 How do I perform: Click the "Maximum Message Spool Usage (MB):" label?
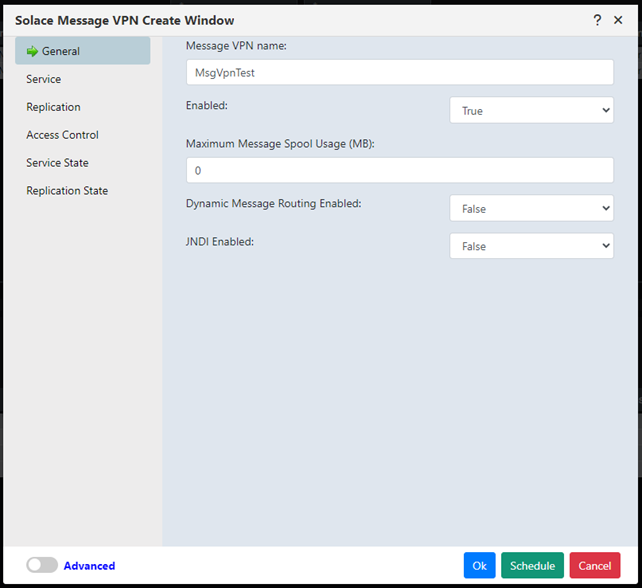click(280, 144)
